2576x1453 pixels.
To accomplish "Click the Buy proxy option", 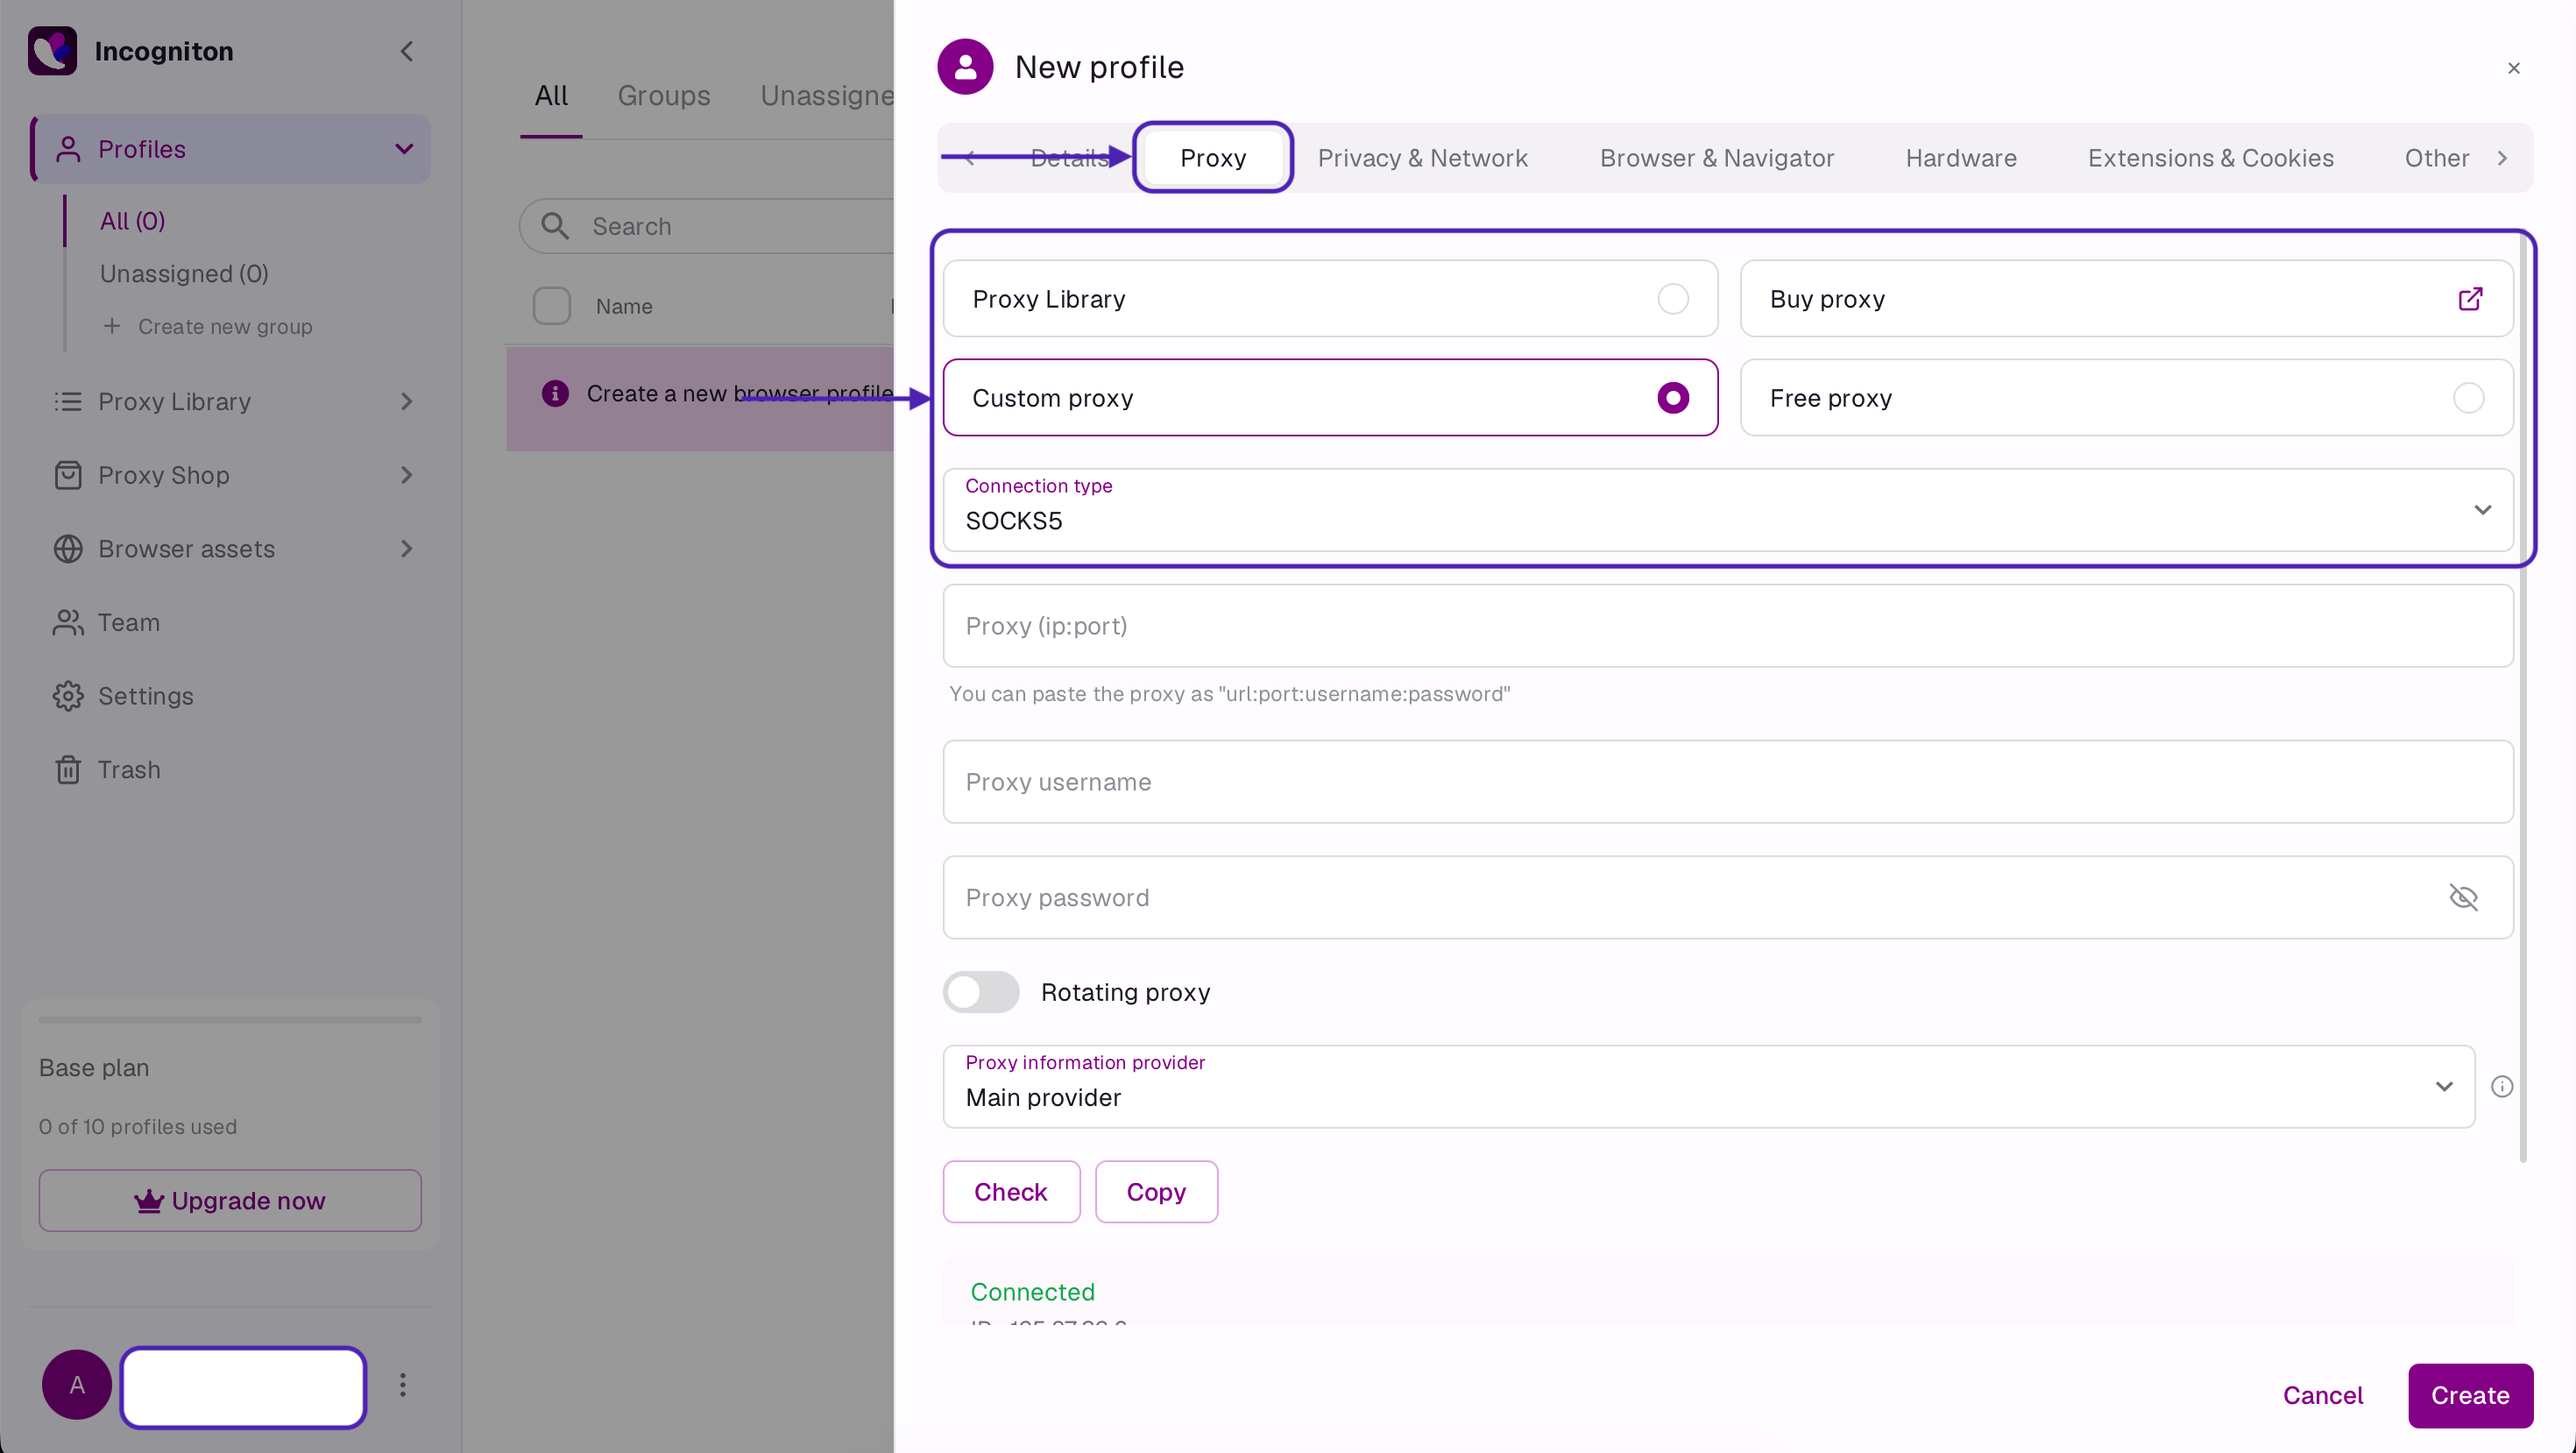I will pyautogui.click(x=2126, y=299).
